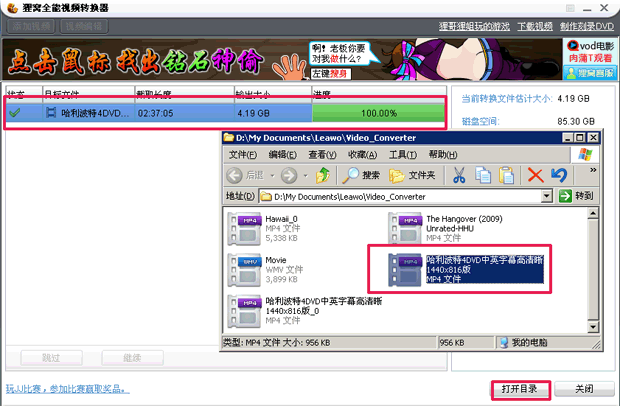Click the Explorer scrollbar down arrow
The image size is (620, 406).
pyautogui.click(x=593, y=327)
